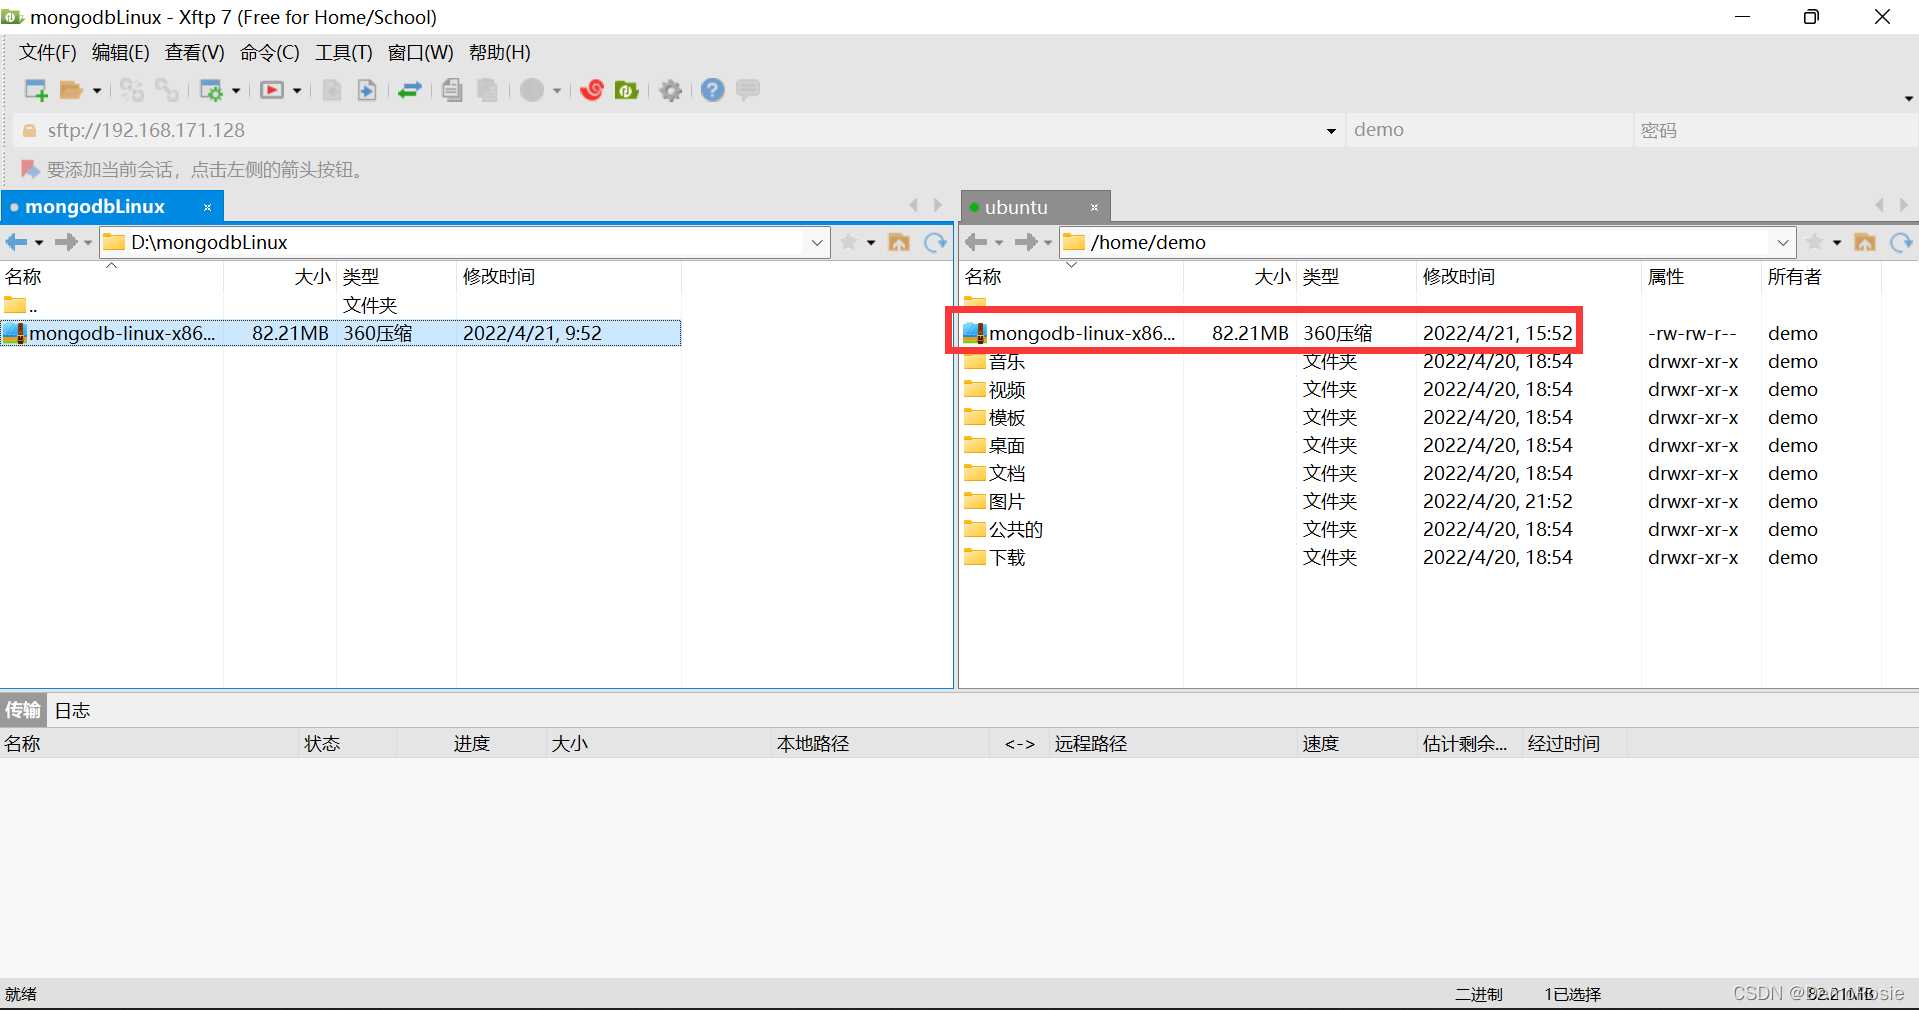Viewport: 1919px width, 1010px height.
Task: Switch to the 日志 tab
Action: coord(72,710)
